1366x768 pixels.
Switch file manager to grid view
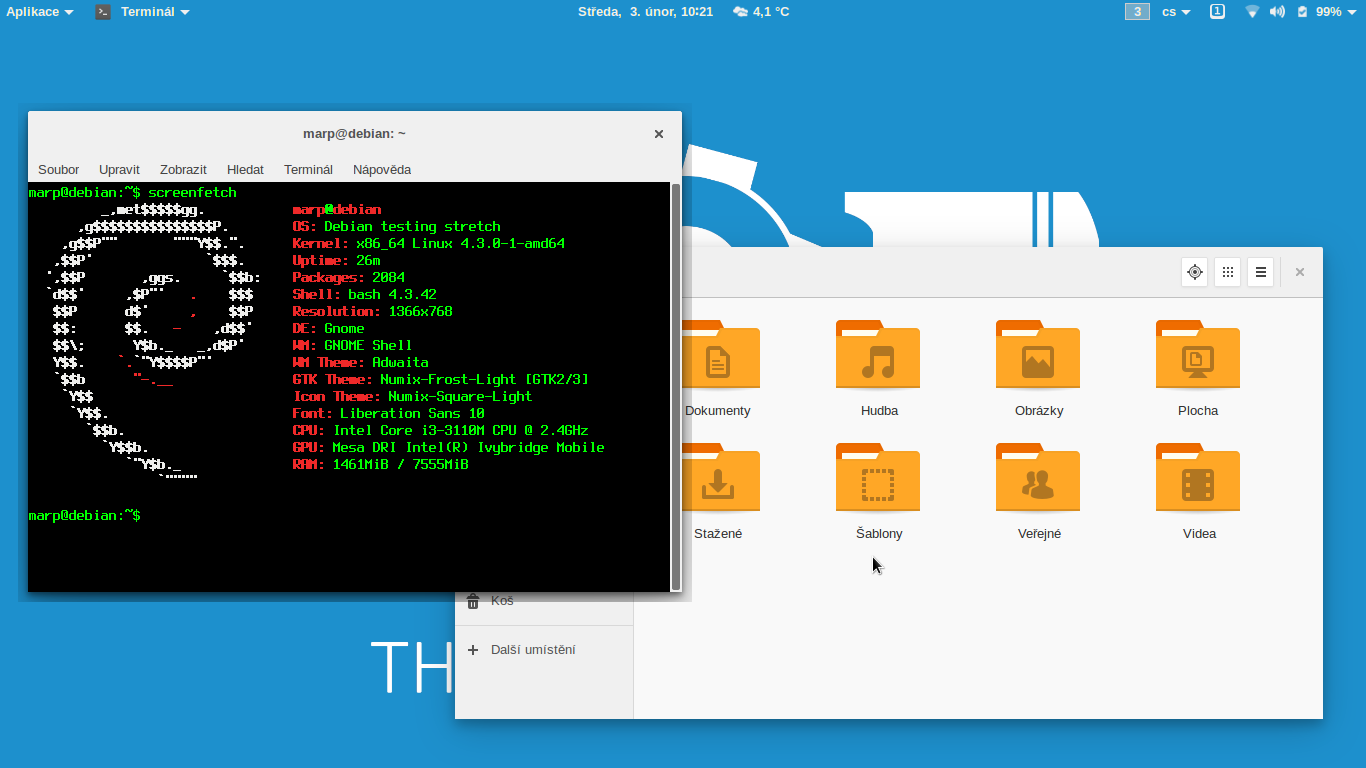pyautogui.click(x=1227, y=272)
